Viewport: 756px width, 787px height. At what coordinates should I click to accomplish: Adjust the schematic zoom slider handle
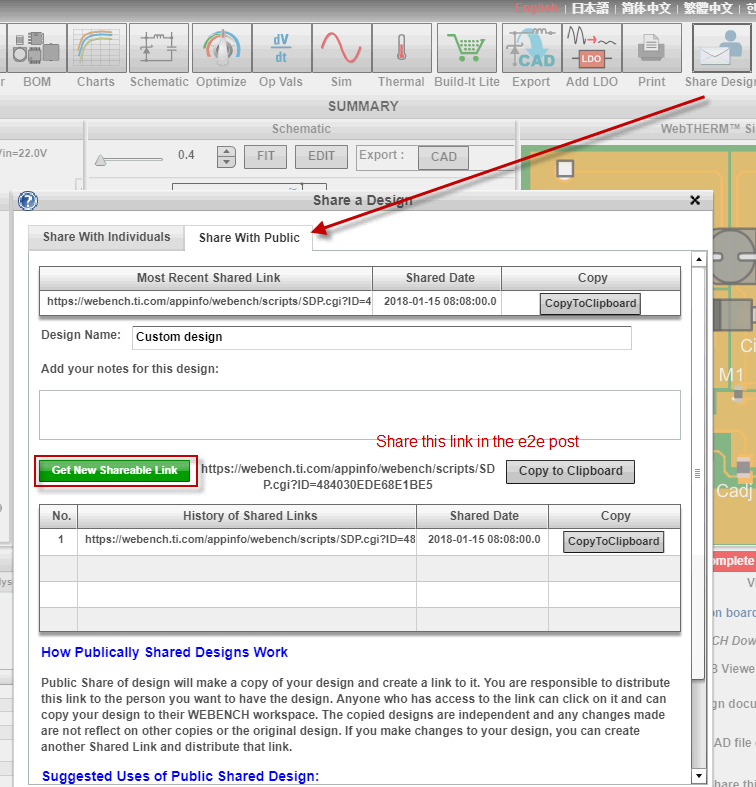click(100, 160)
